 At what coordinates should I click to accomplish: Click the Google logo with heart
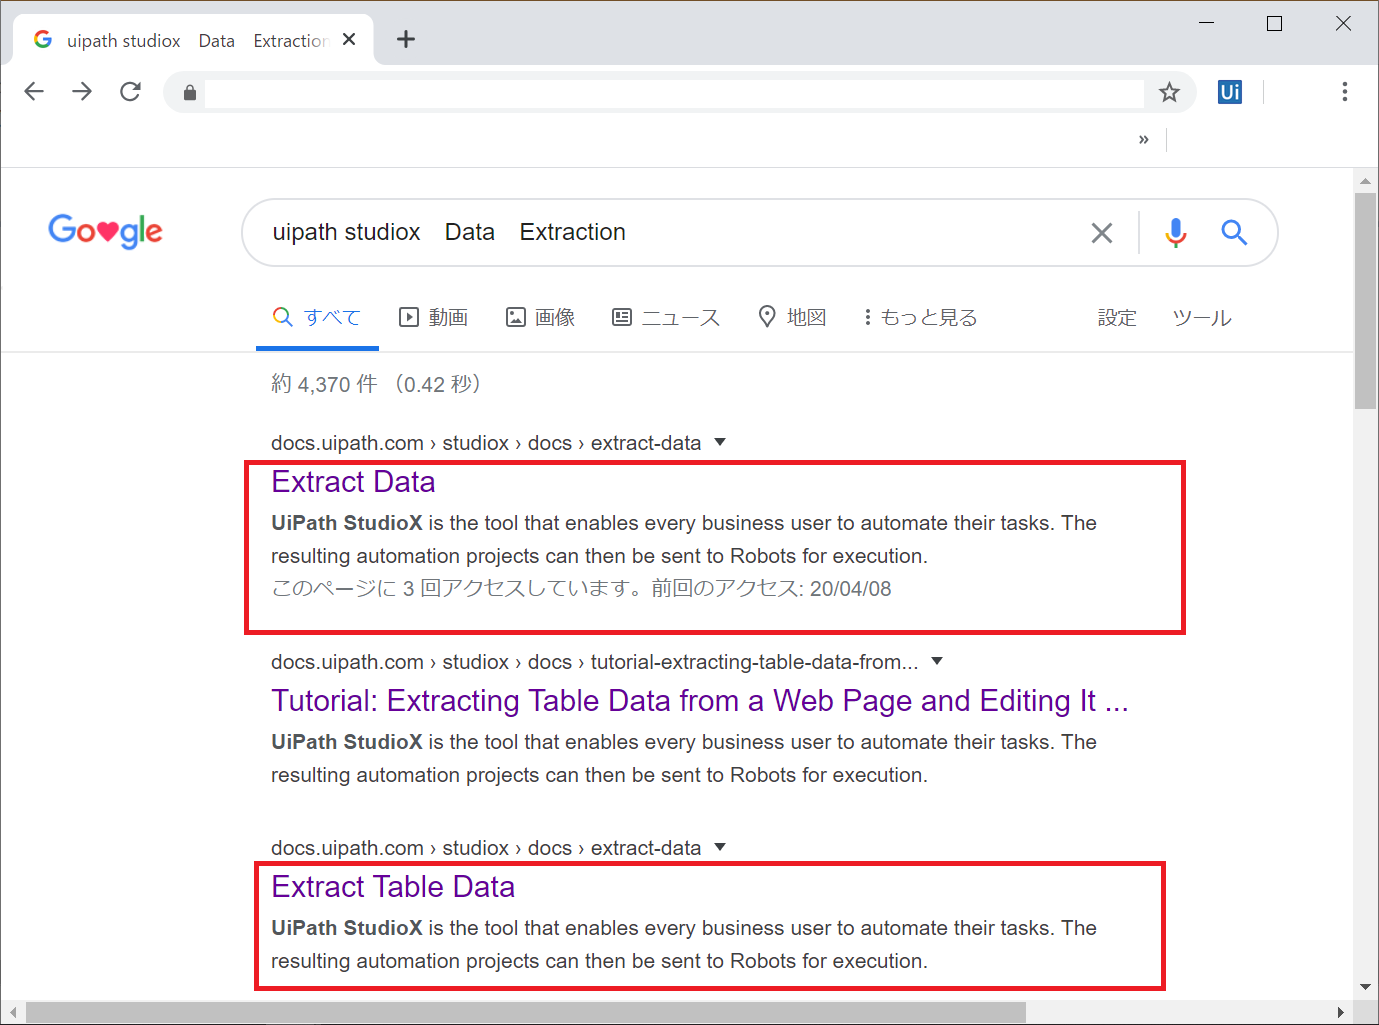[105, 231]
